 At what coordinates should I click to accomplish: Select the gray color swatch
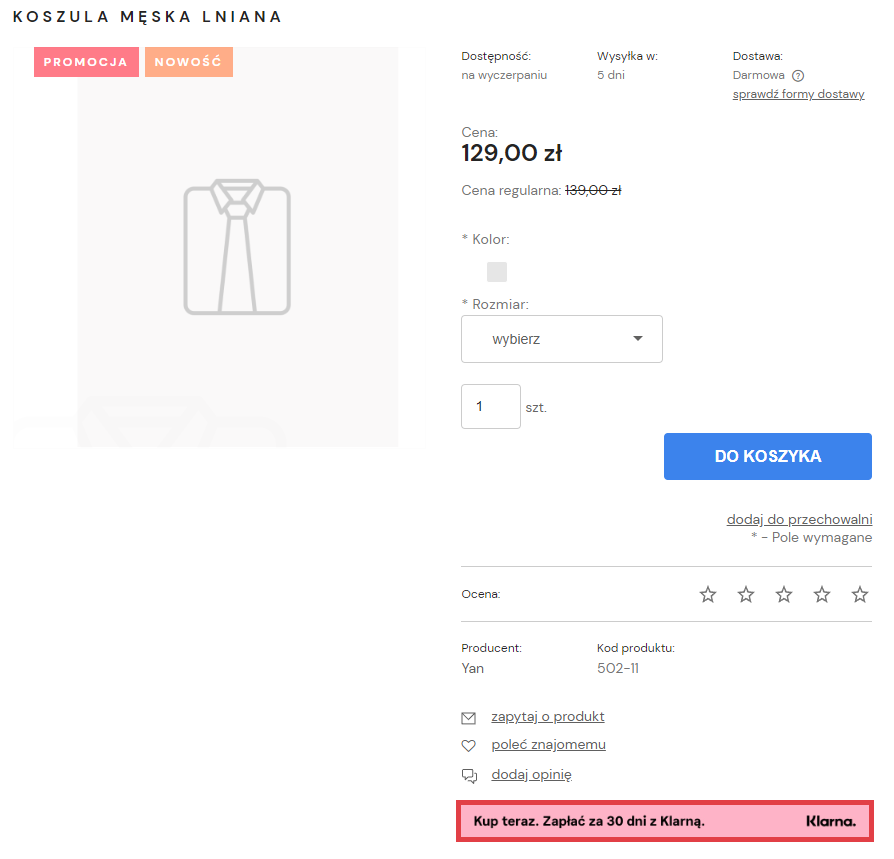pos(497,272)
